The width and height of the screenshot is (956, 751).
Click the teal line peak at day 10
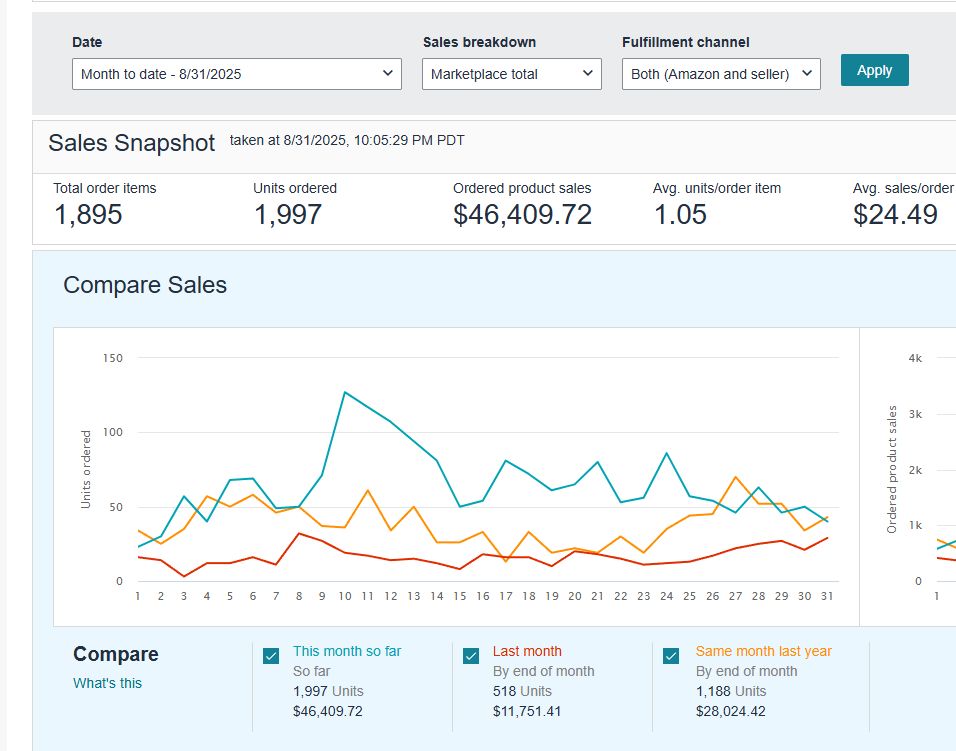tap(345, 392)
